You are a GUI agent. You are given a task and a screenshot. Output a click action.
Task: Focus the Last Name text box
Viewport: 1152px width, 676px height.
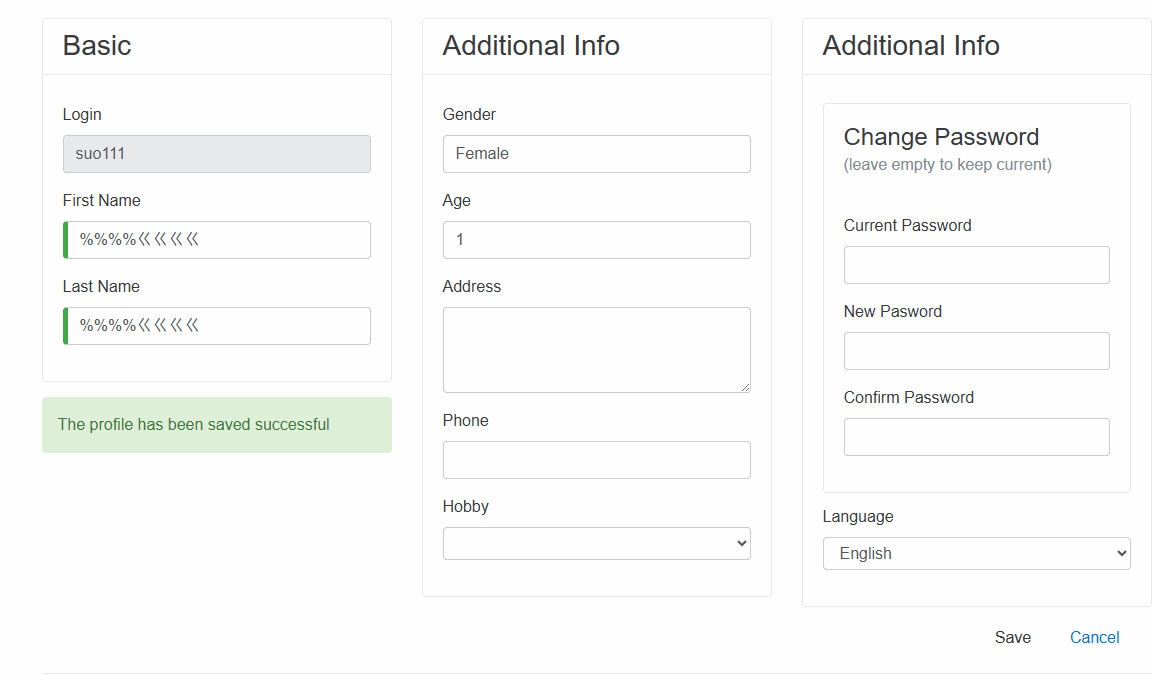tap(217, 326)
